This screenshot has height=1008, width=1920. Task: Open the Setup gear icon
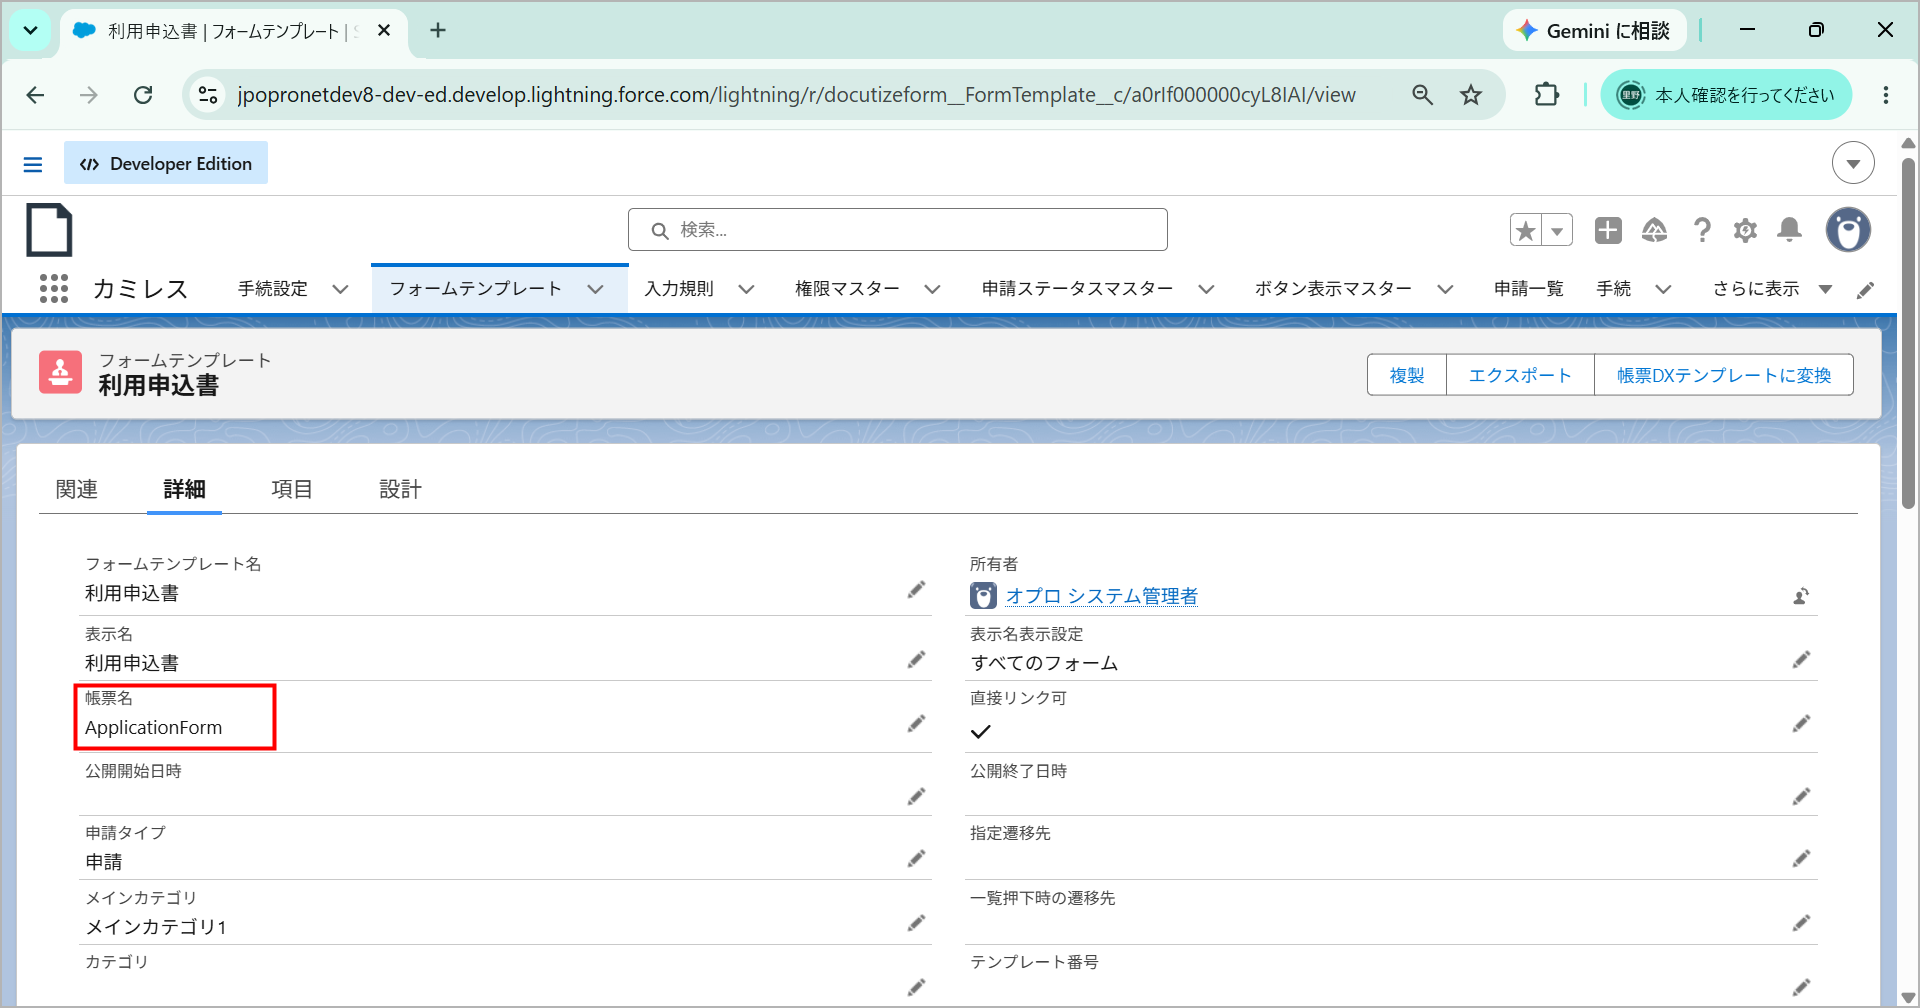coord(1745,230)
